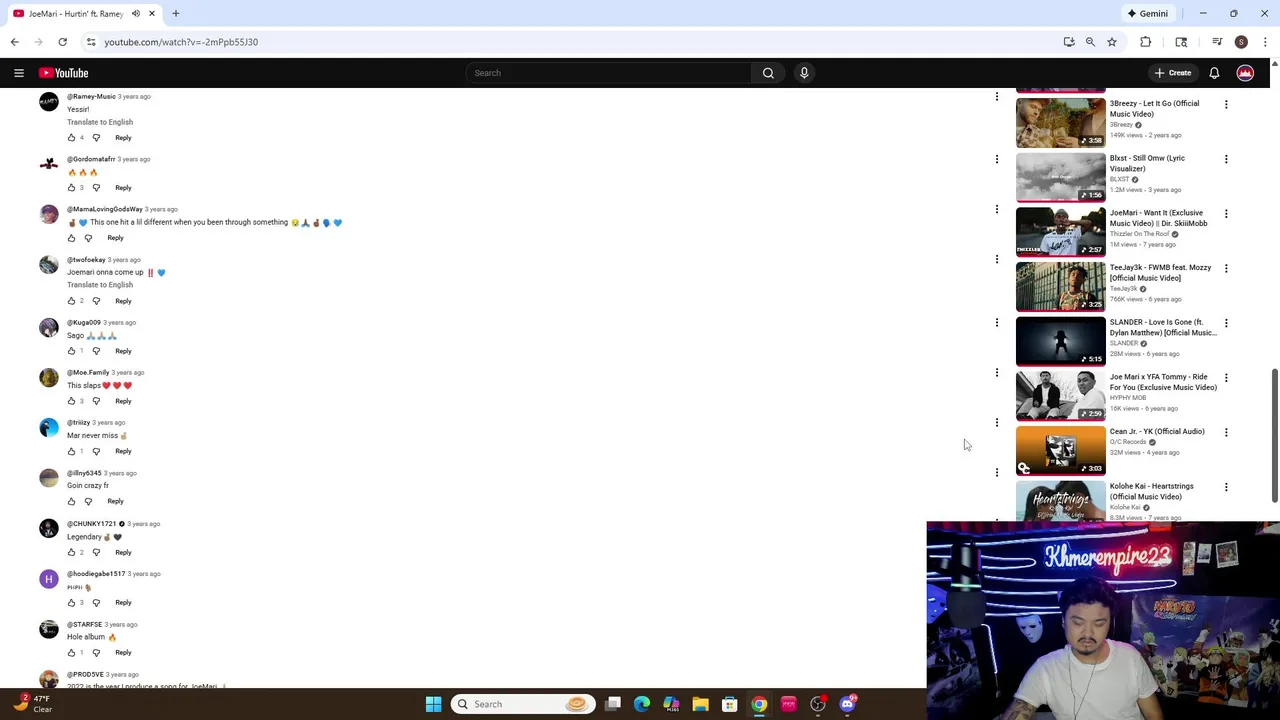Open YouTube notifications bell
This screenshot has height=720, width=1280.
[1214, 73]
